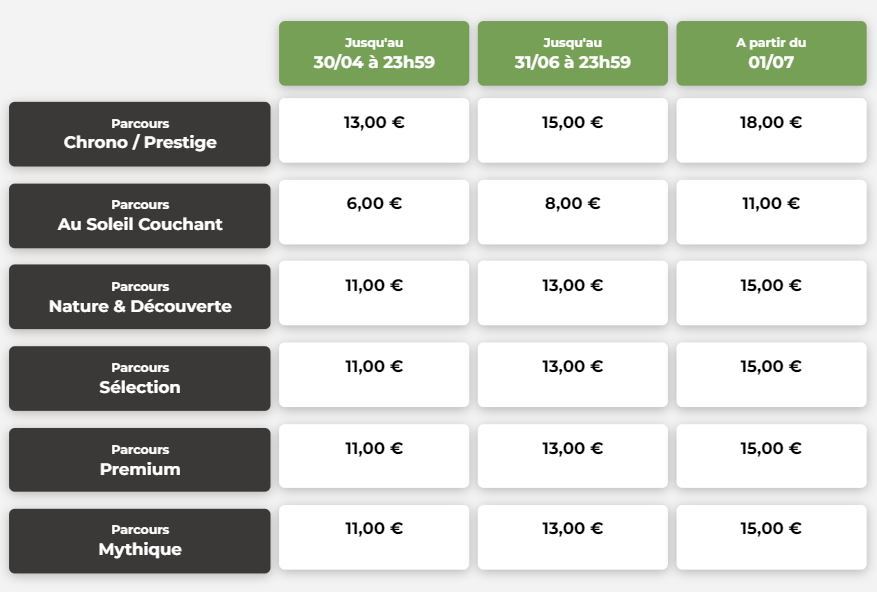
Task: Select the 18,00 € price cell
Action: pyautogui.click(x=771, y=130)
